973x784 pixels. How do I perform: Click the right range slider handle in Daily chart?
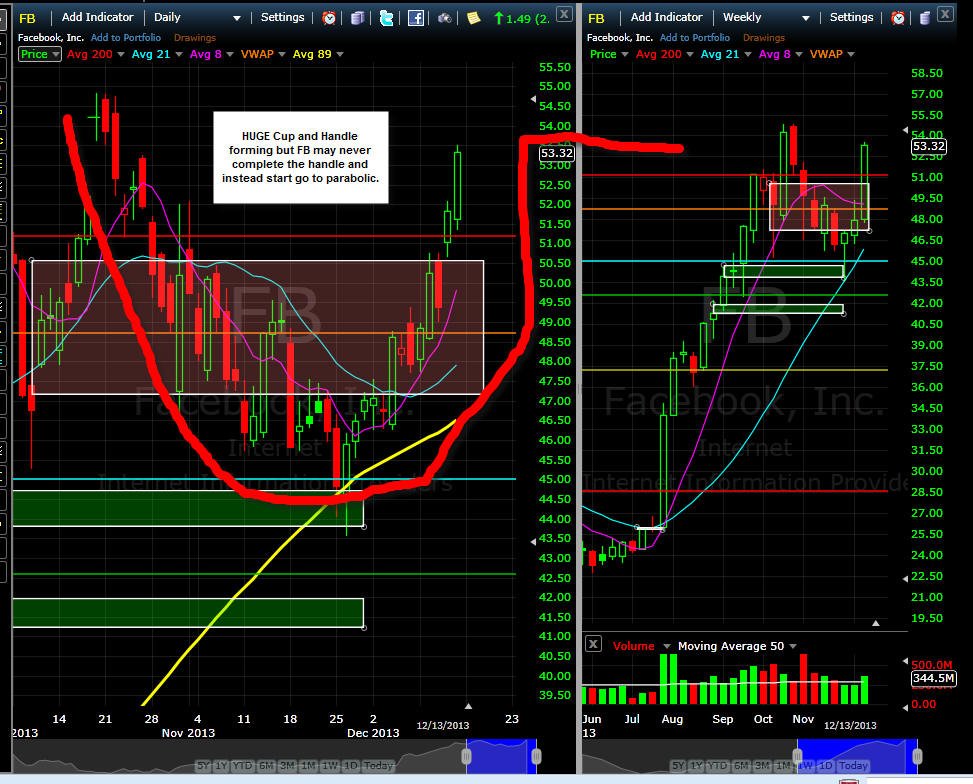[x=536, y=755]
